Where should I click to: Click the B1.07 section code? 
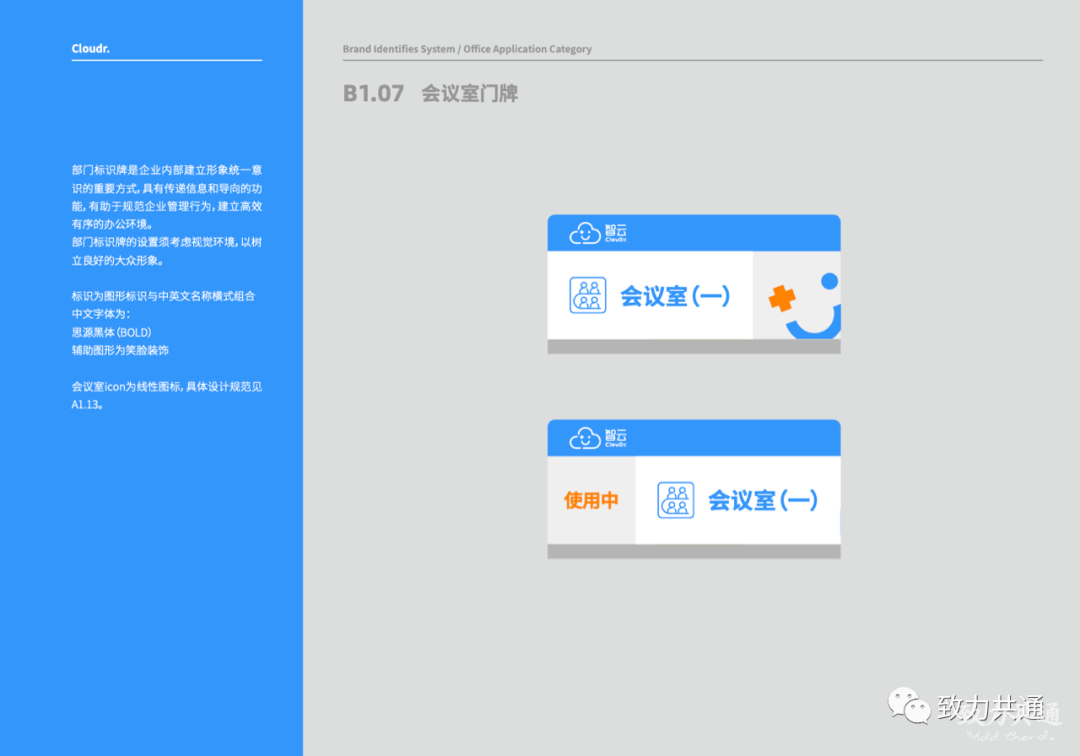(373, 94)
